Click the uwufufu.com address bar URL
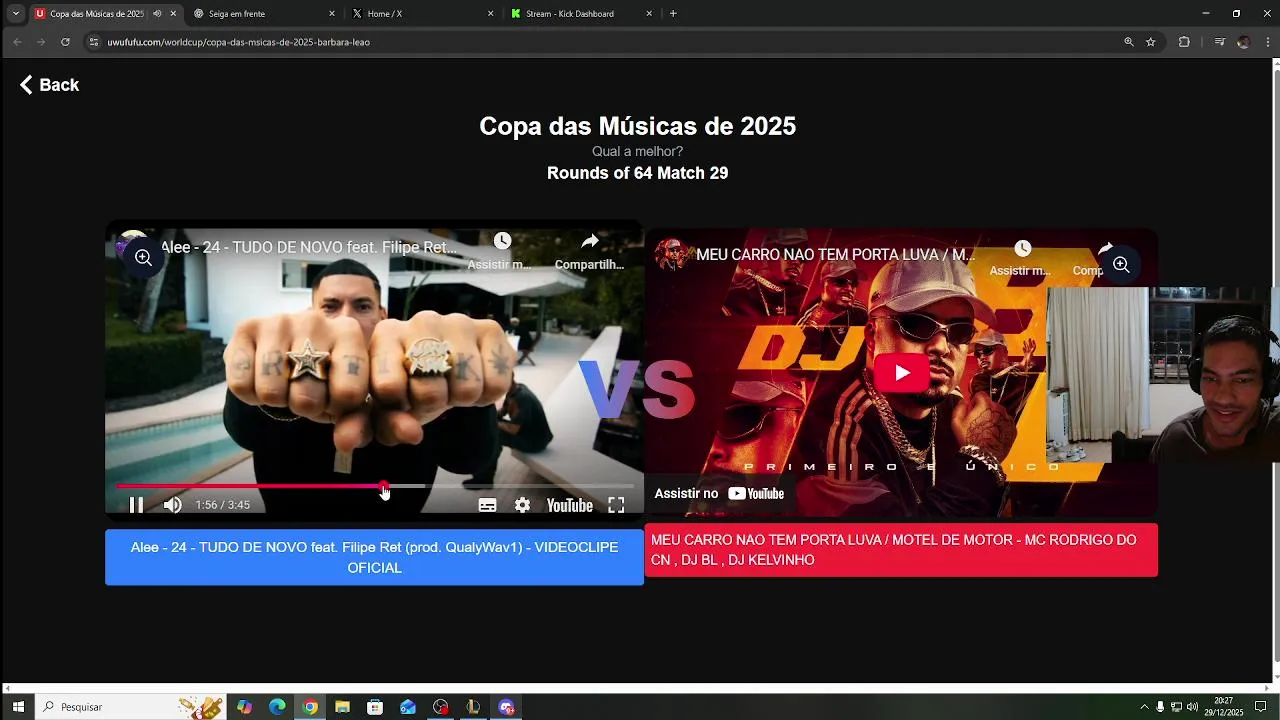The image size is (1280, 720). (x=238, y=42)
